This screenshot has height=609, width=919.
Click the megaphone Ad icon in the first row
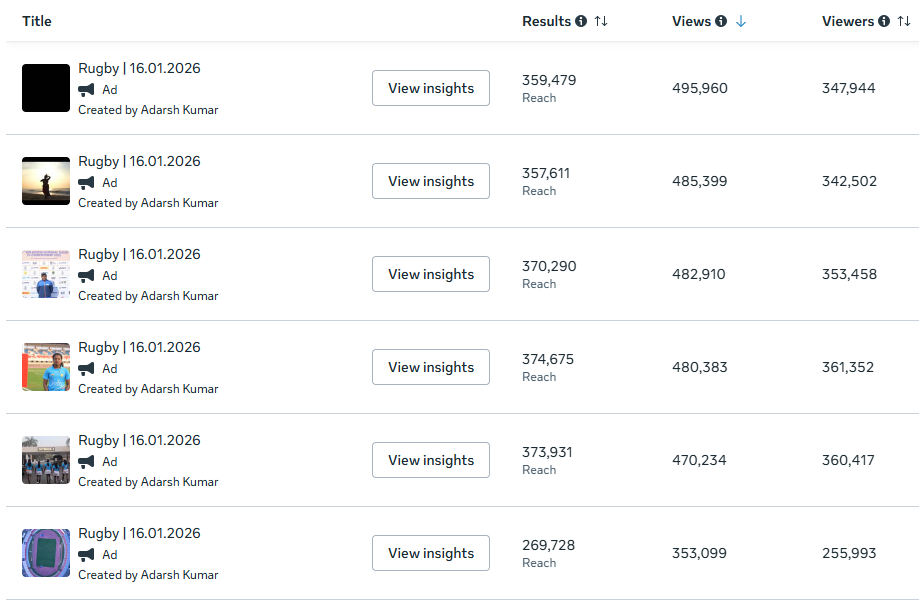pos(87,89)
